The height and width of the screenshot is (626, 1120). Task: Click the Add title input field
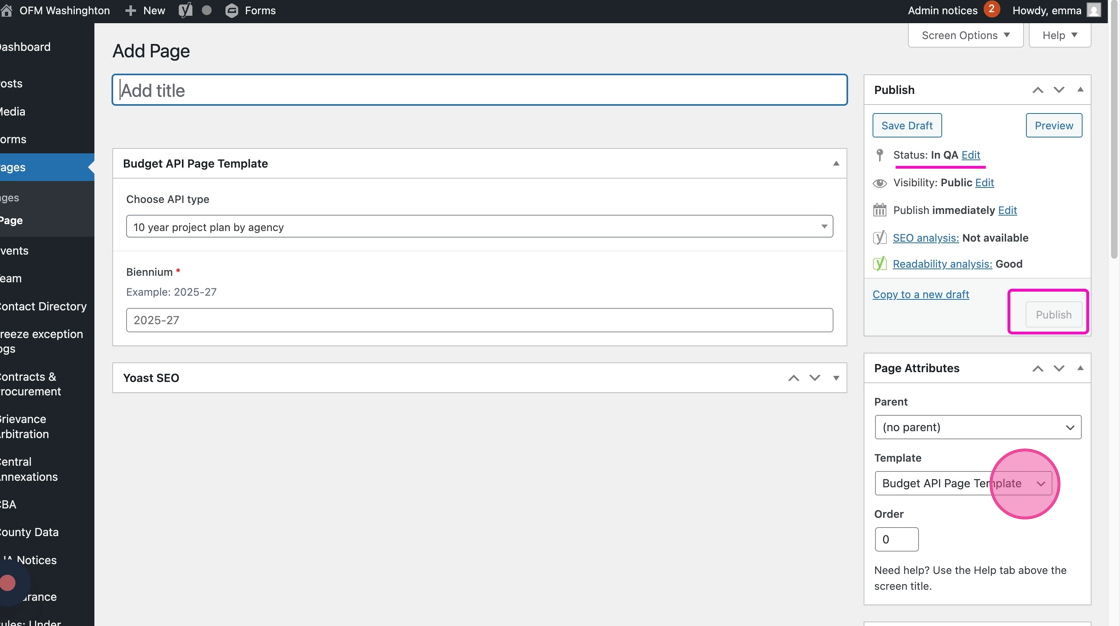[x=479, y=90]
